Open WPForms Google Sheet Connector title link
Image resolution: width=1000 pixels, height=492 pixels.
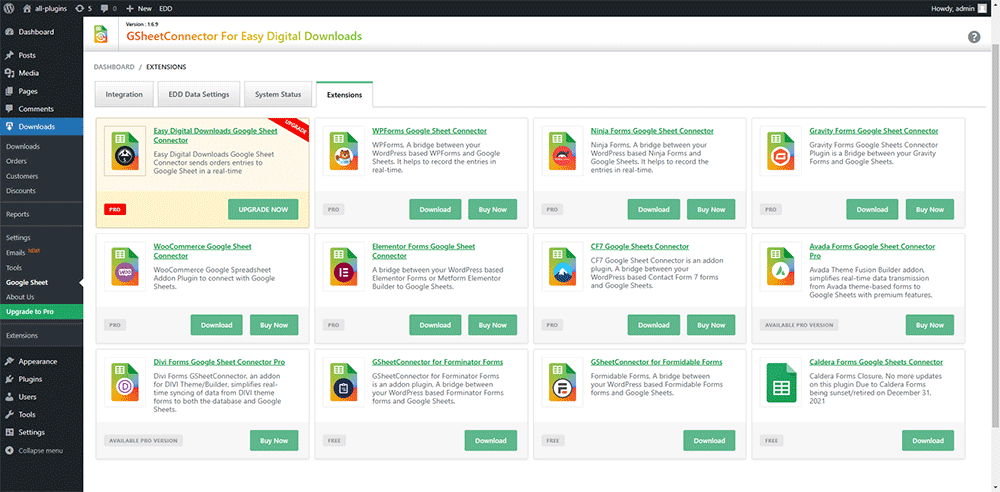coord(429,131)
